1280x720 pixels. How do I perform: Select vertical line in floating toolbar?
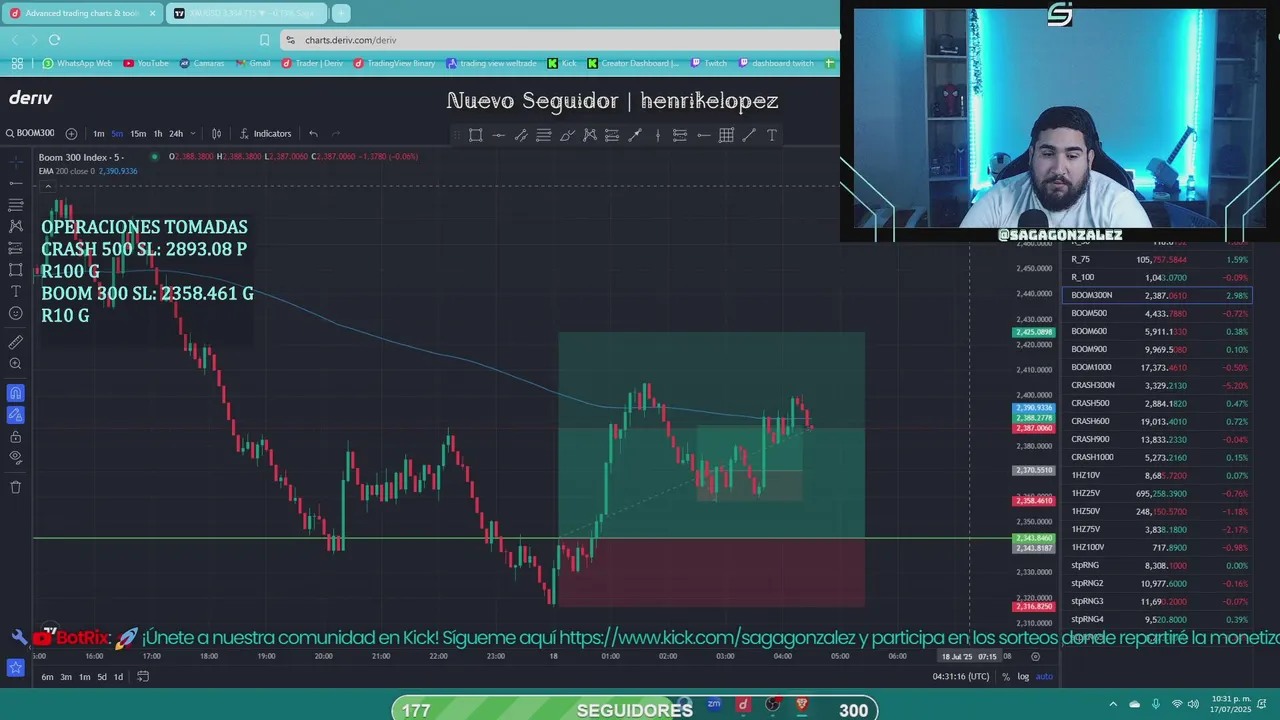coord(657,135)
